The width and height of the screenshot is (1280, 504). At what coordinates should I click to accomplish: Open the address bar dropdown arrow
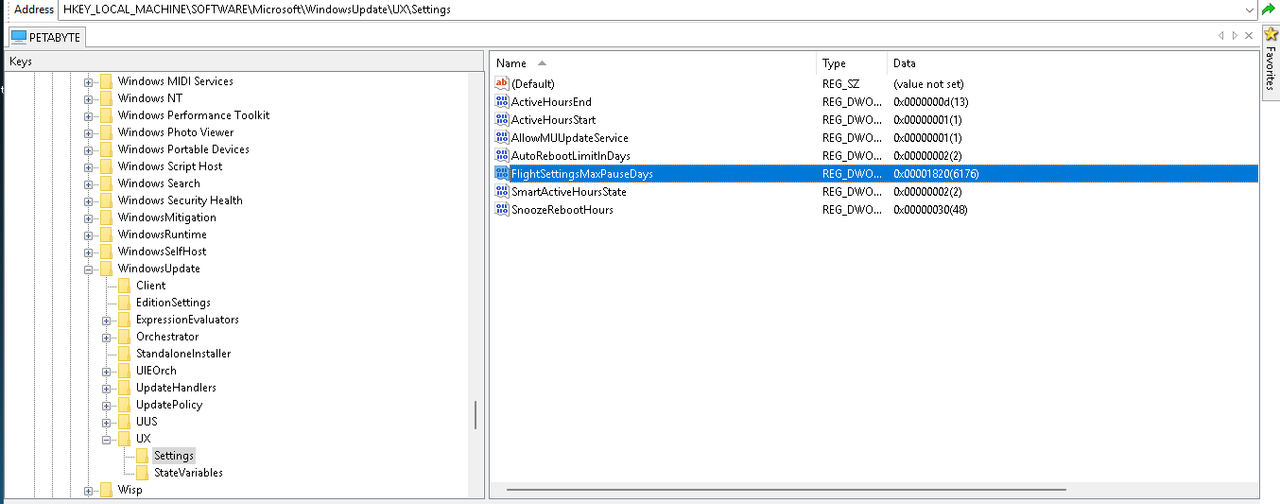point(1250,9)
